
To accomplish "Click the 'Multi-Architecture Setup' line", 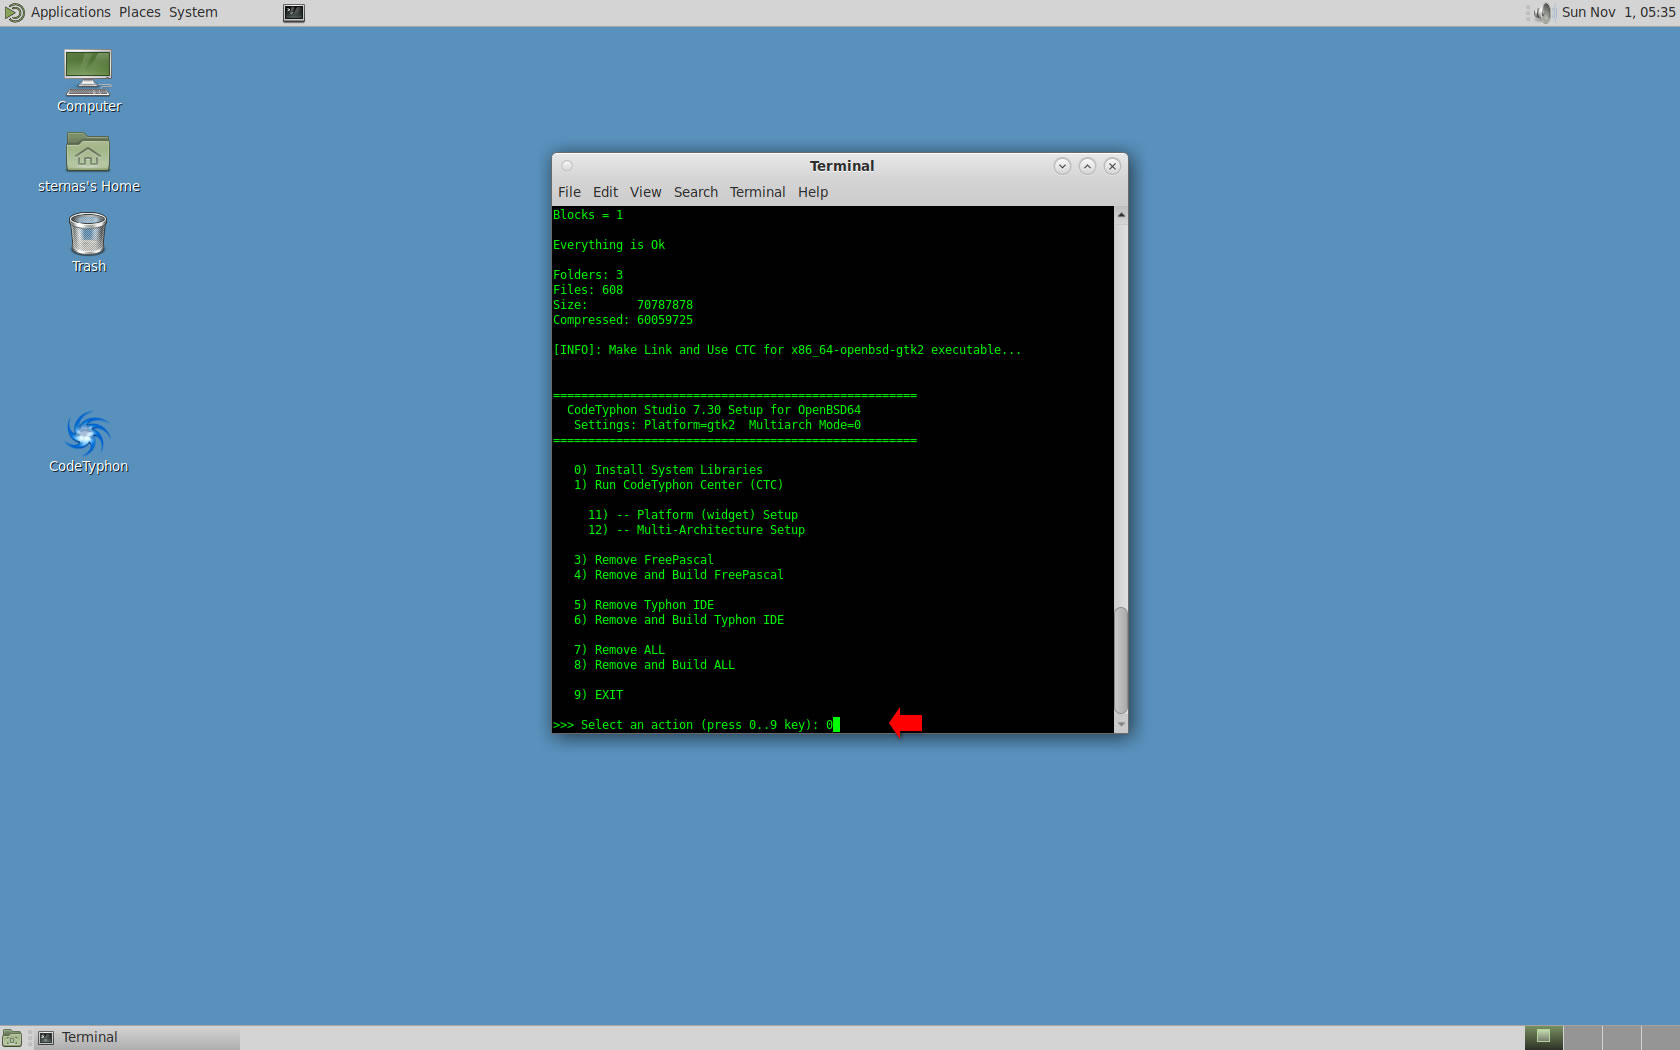I will 696,530.
